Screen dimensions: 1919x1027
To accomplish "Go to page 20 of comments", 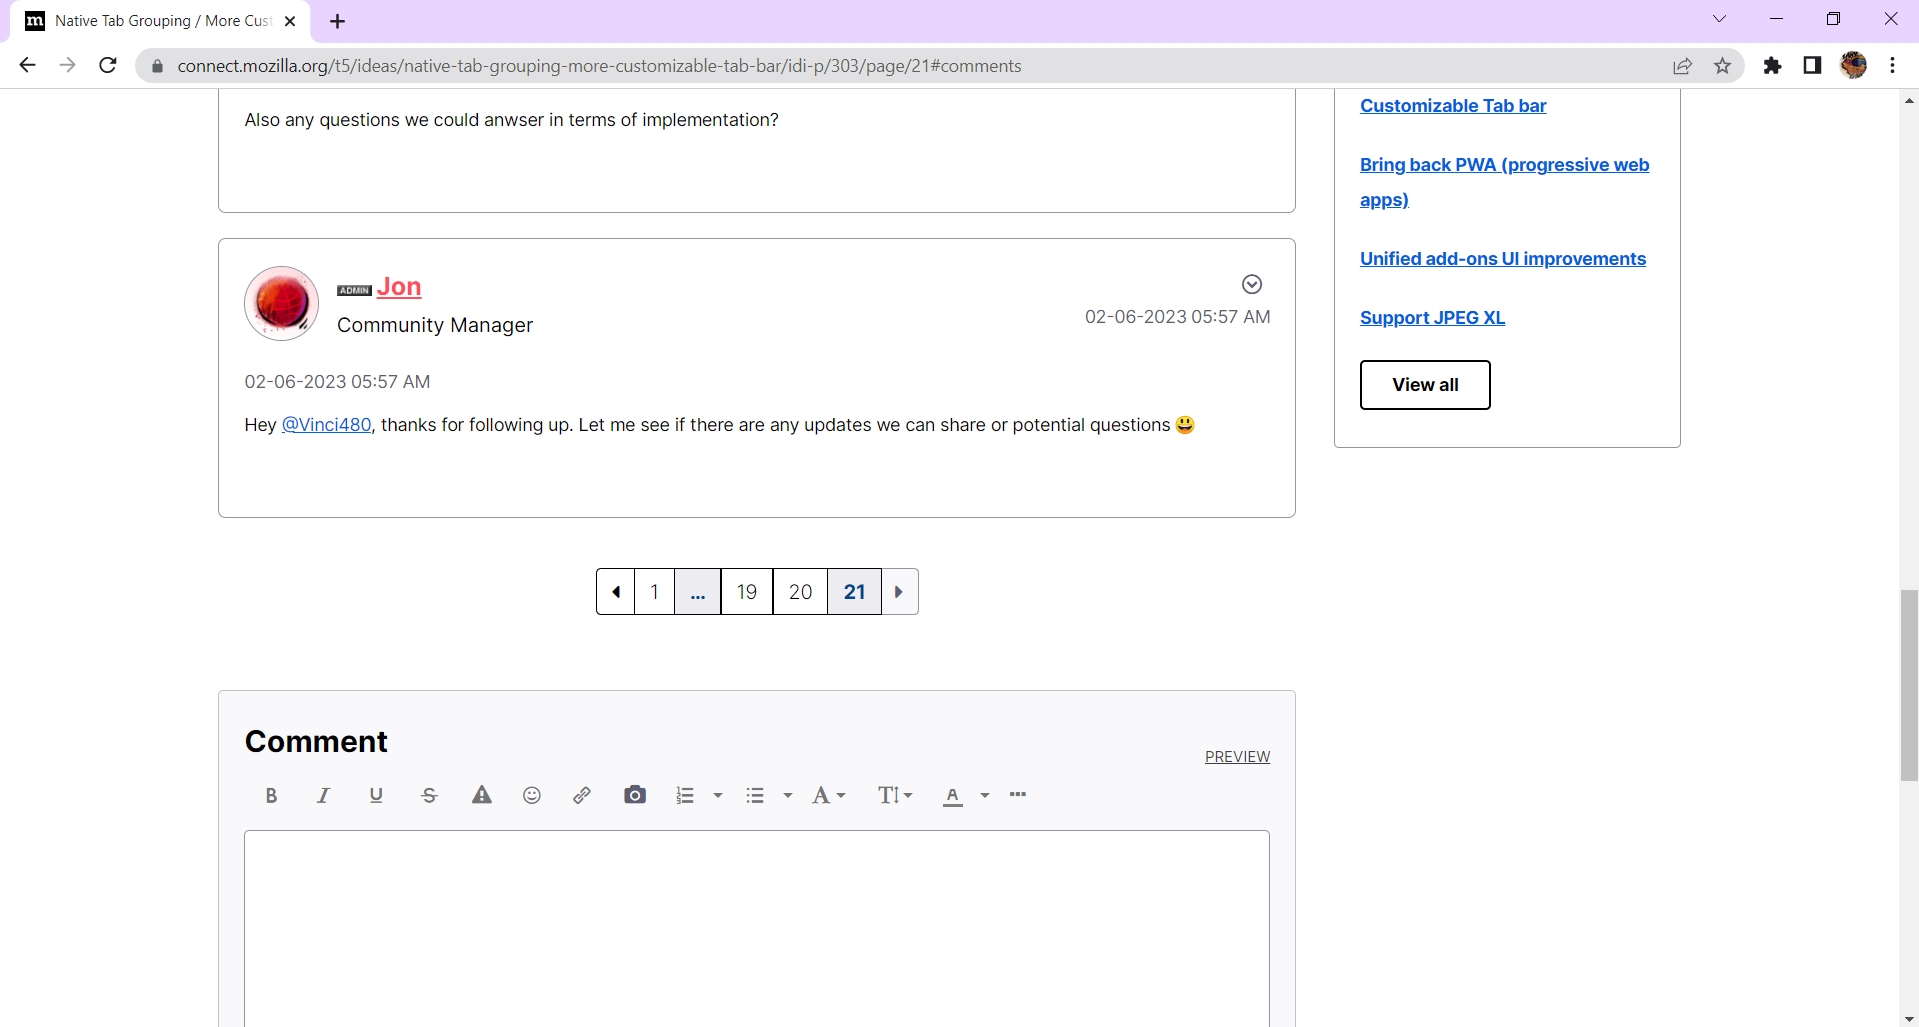I will 799,591.
